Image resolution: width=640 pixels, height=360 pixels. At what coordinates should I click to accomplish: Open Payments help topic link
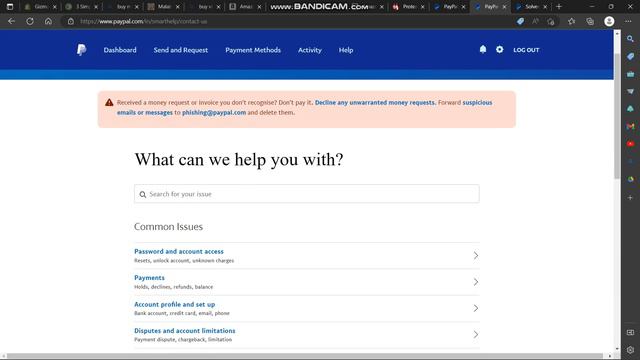149,278
